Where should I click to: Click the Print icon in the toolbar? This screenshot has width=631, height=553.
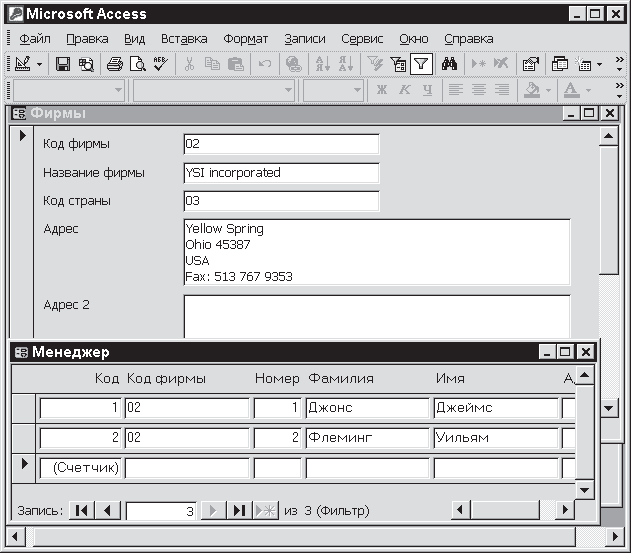tap(115, 64)
